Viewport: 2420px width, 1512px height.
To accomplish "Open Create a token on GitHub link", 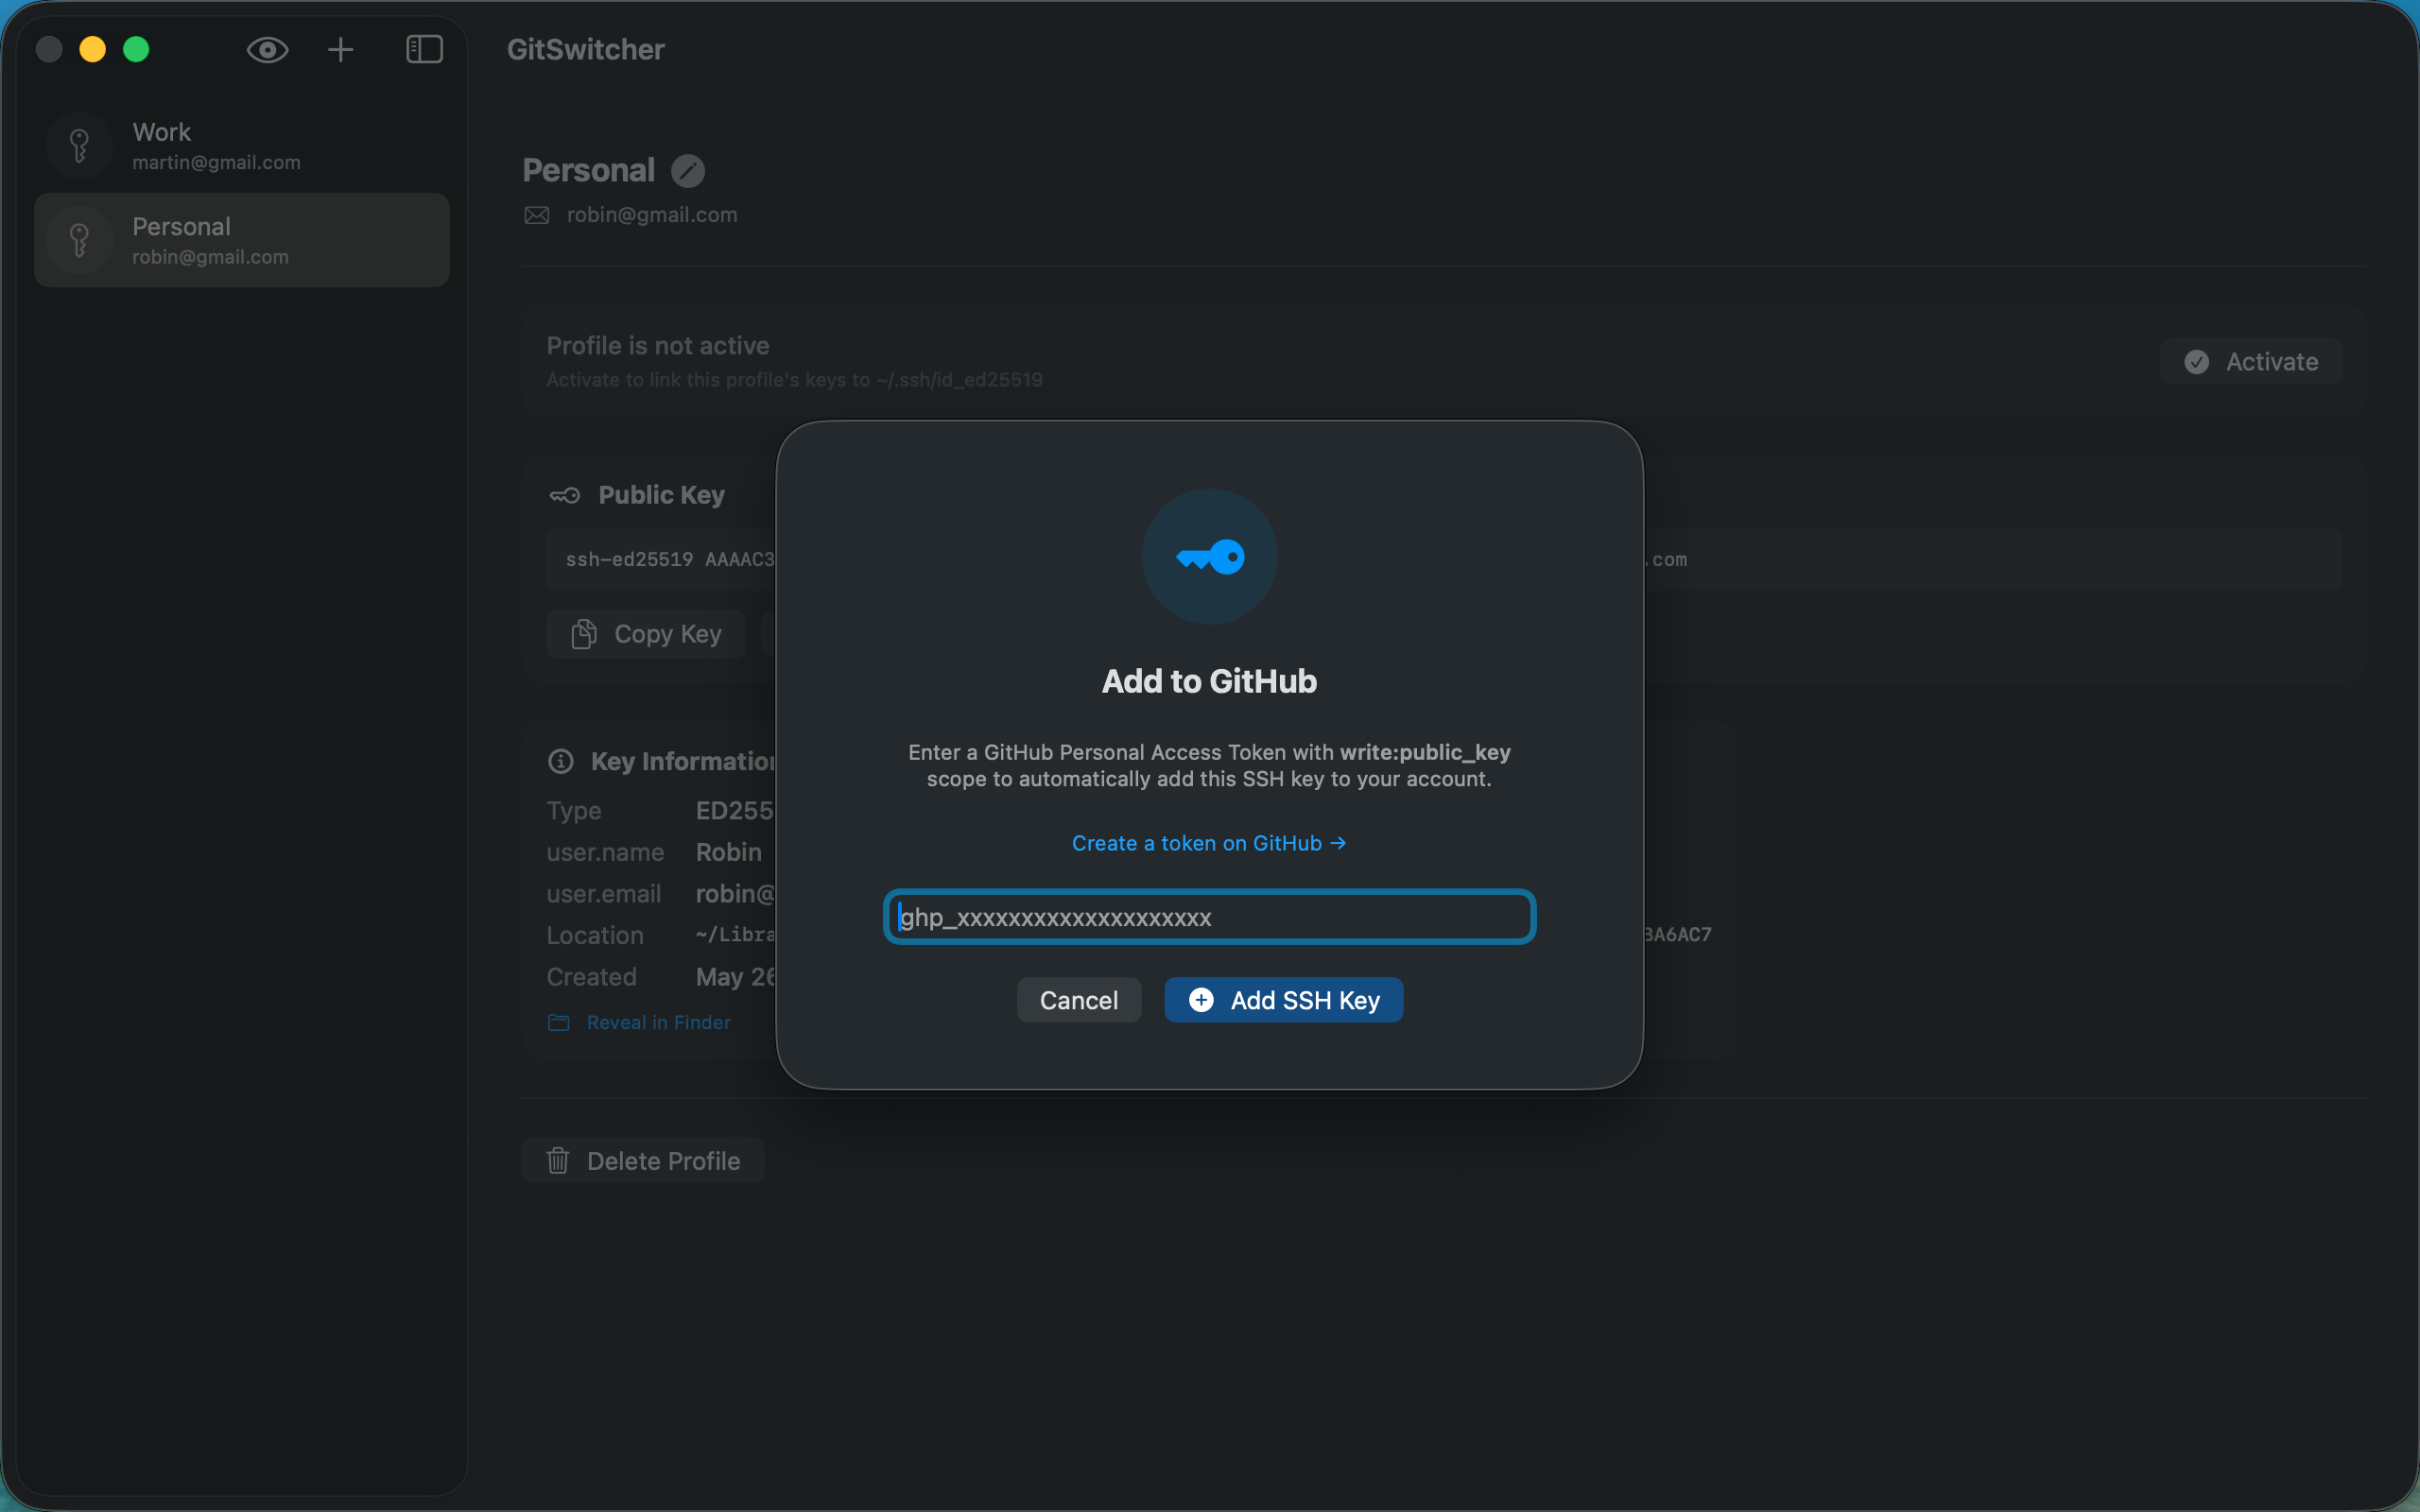I will pyautogui.click(x=1209, y=843).
